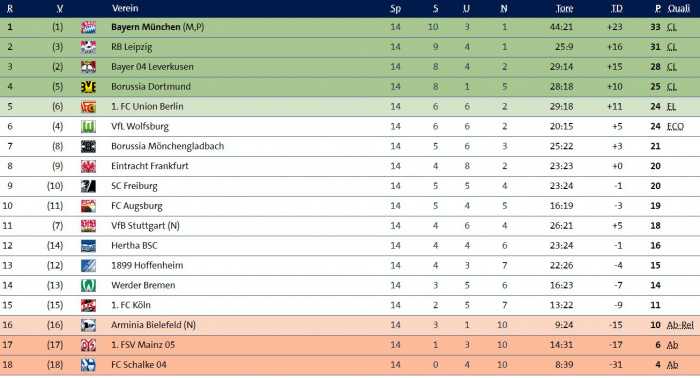
Task: Click the Werder Bremen club logo
Action: [x=88, y=285]
